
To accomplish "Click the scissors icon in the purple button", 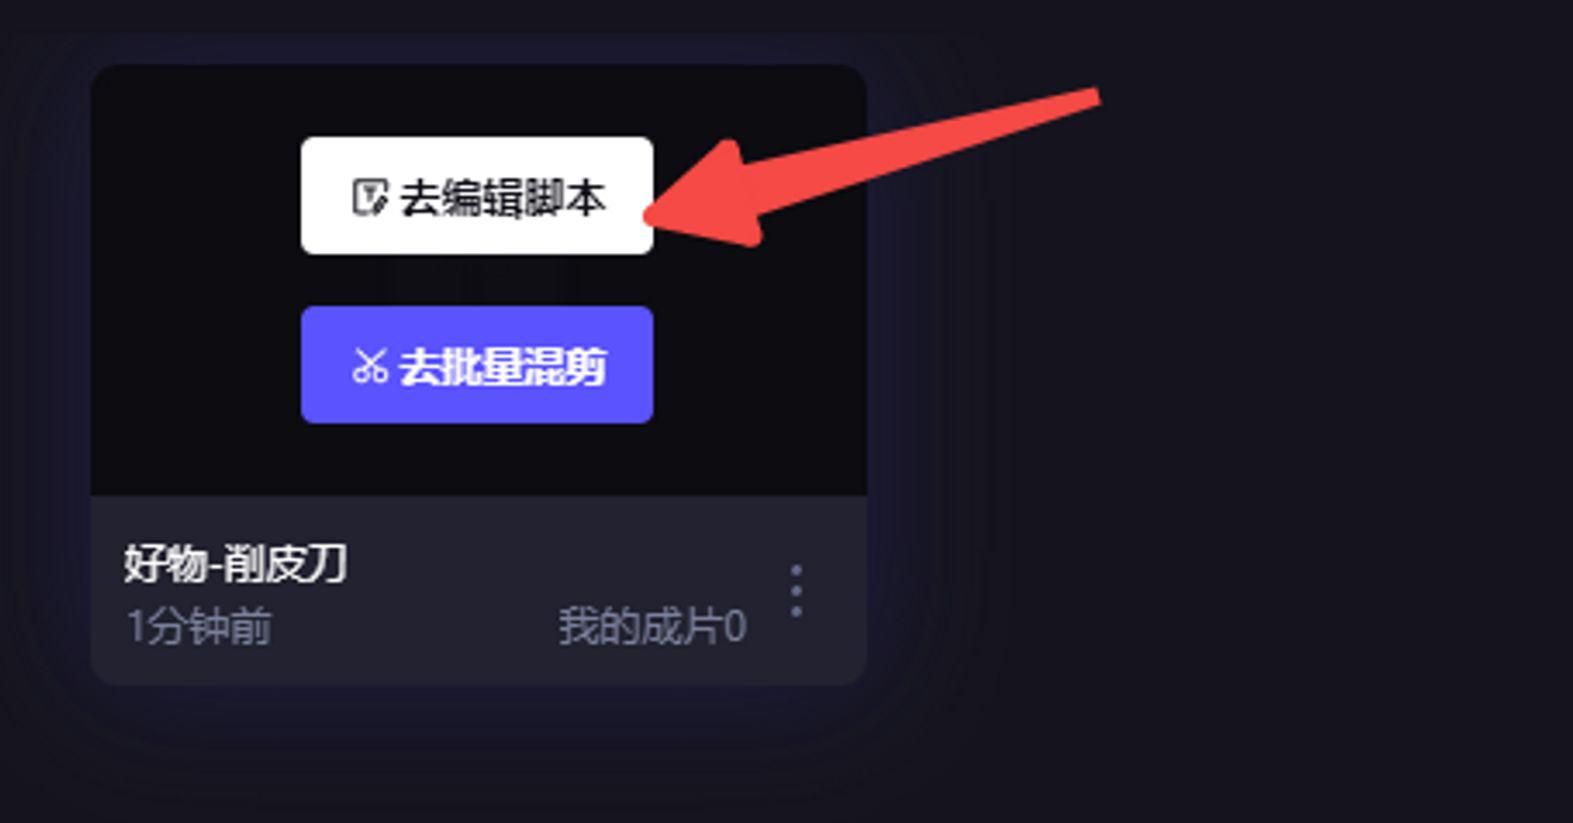I will [370, 366].
